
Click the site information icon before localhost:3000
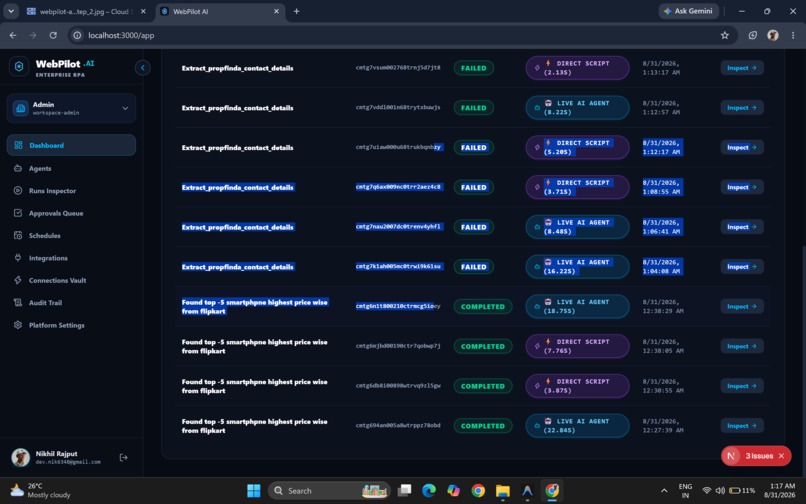pyautogui.click(x=77, y=35)
